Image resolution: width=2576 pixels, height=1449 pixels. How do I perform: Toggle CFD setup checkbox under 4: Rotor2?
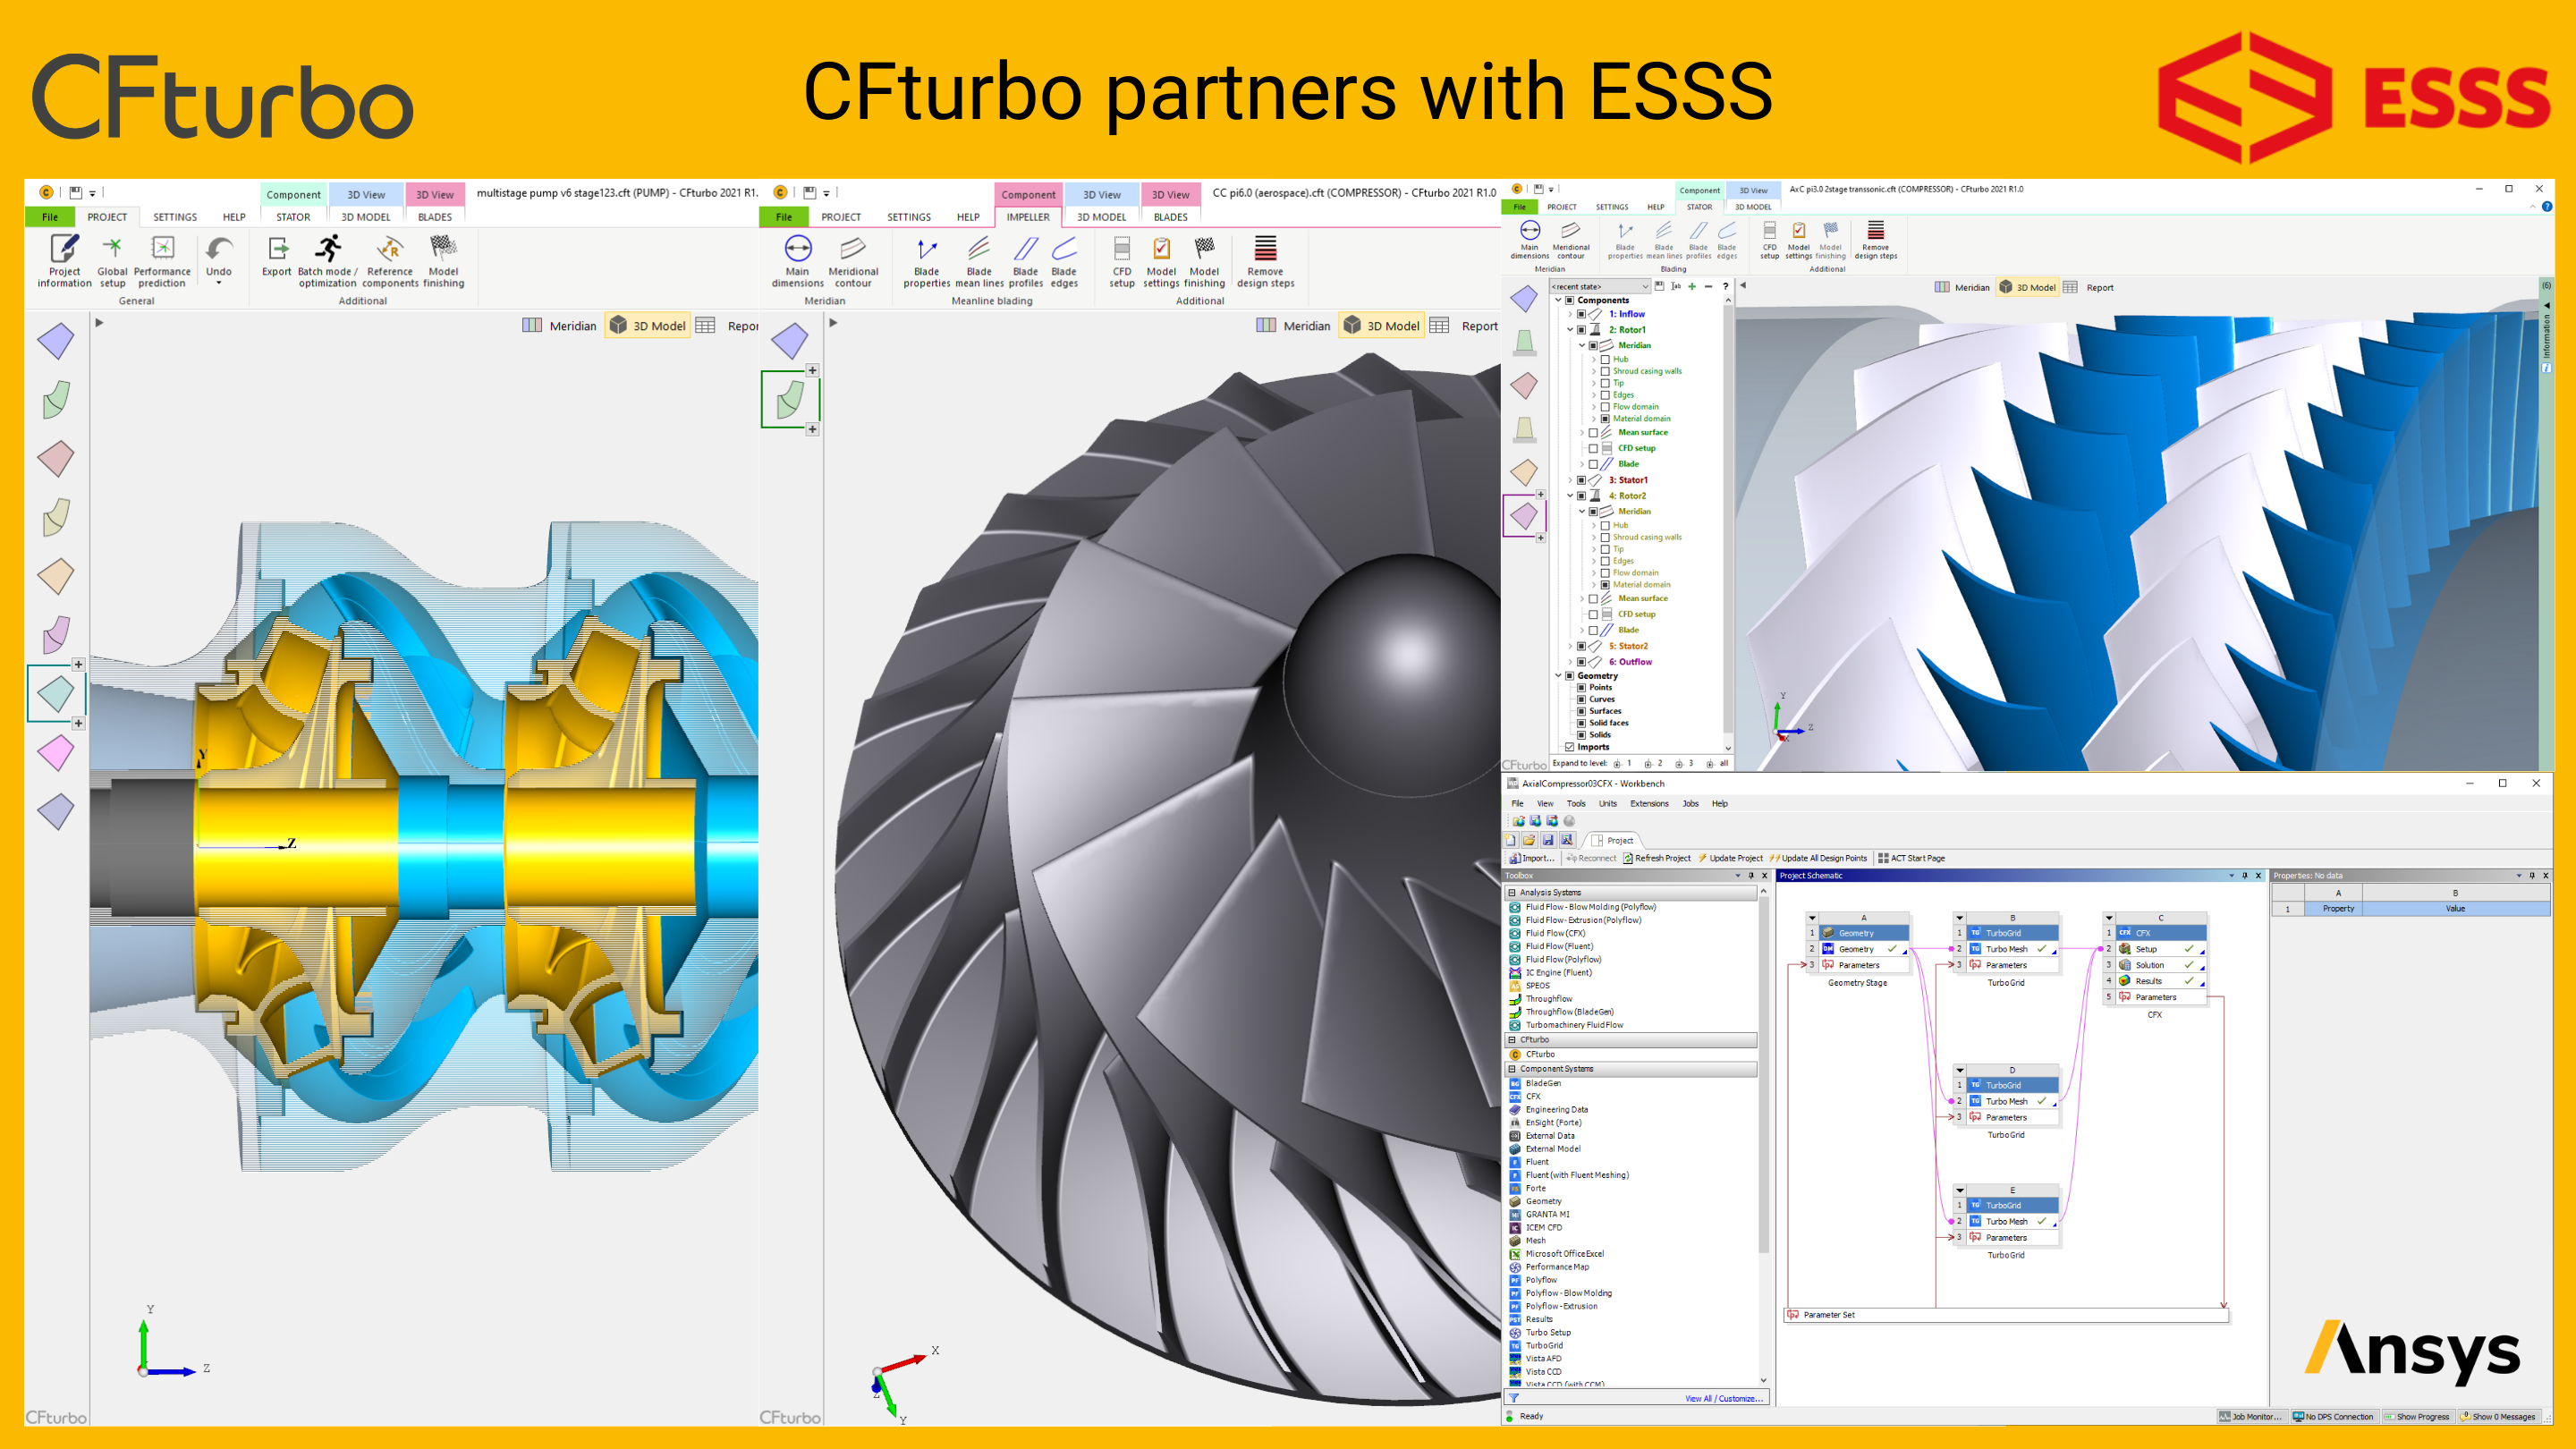[1593, 614]
